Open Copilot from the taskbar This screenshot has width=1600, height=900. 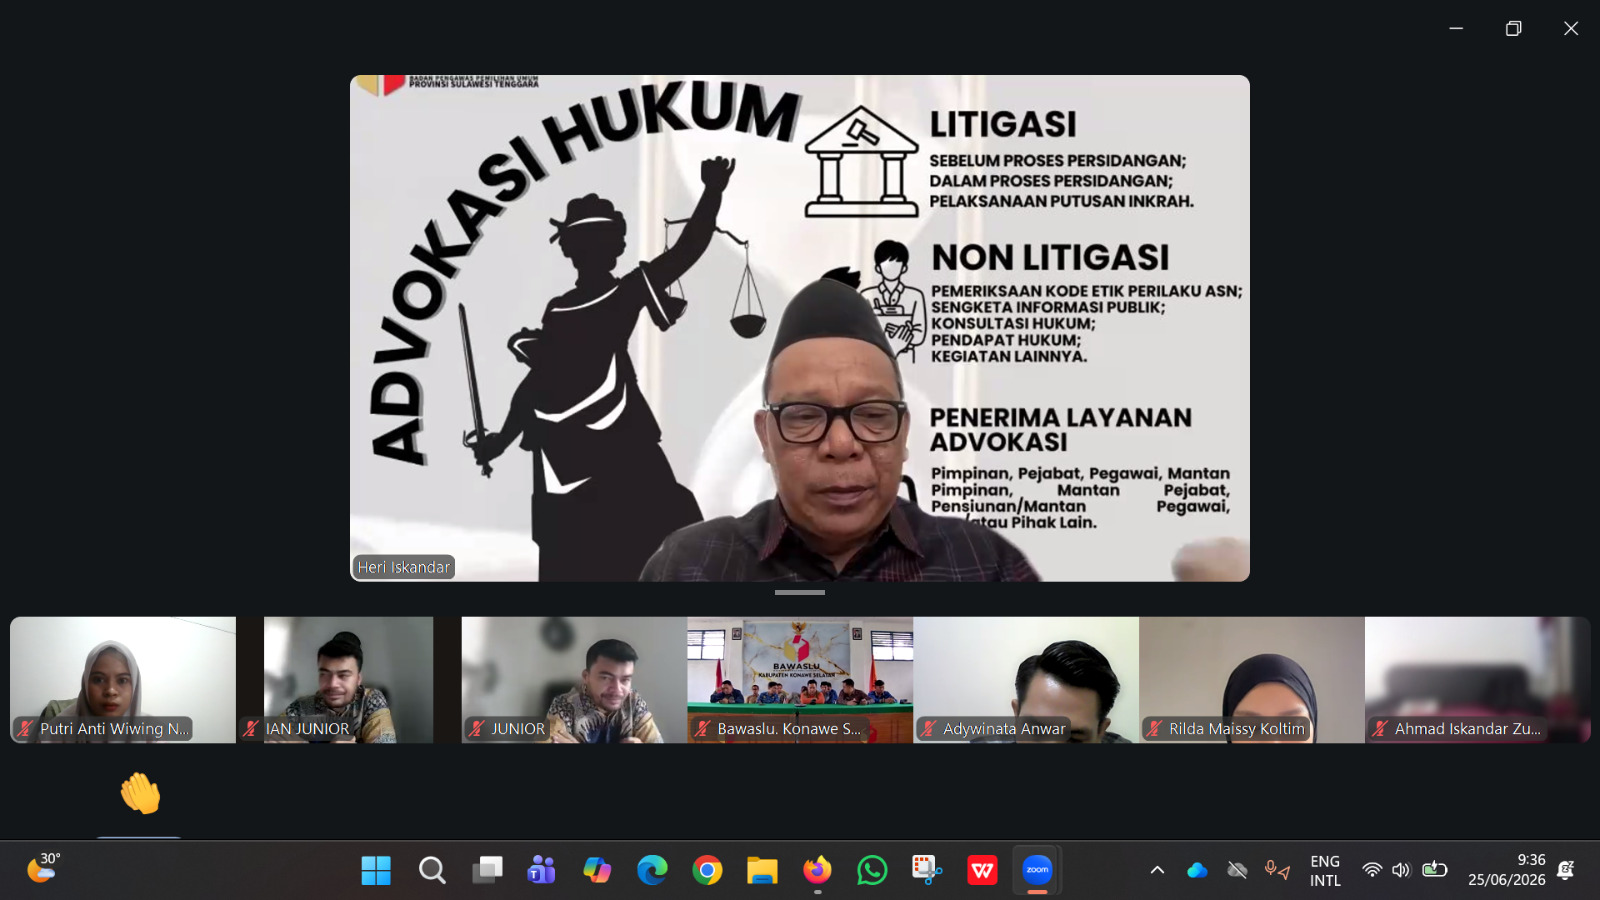click(x=597, y=870)
